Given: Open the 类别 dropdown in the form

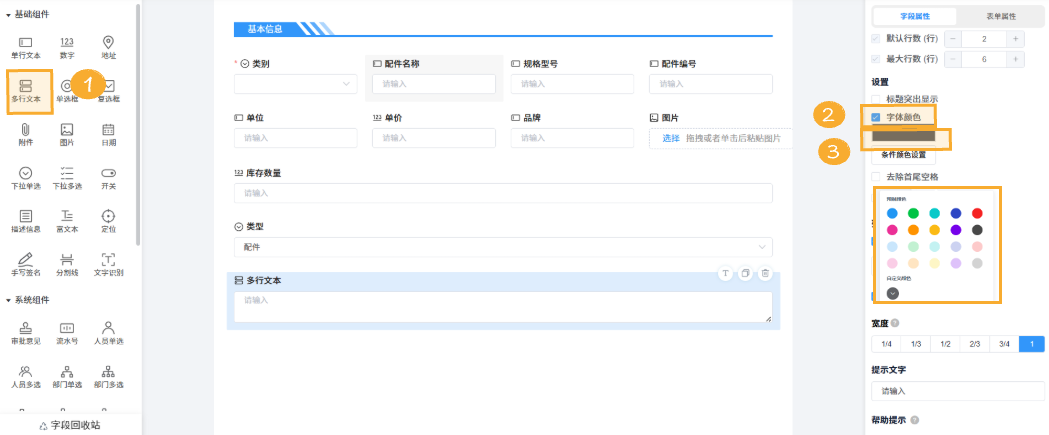Looking at the screenshot, I should coord(295,84).
